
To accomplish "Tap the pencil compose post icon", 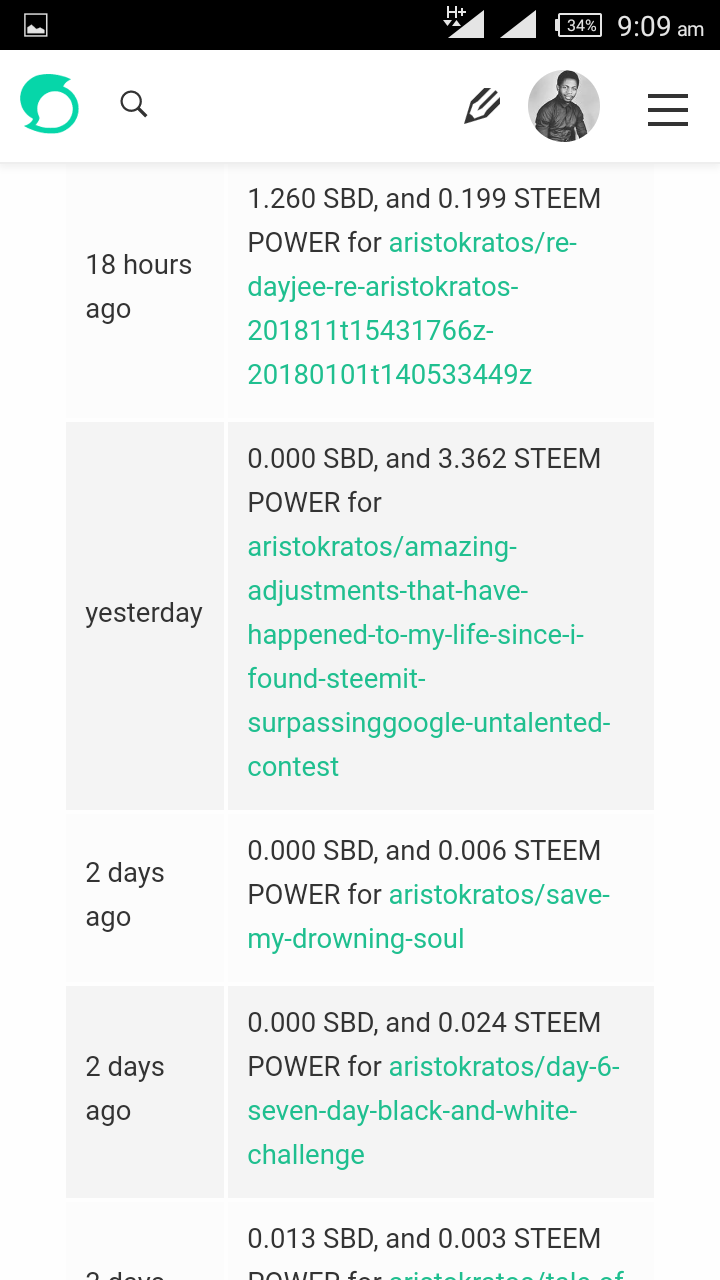I will tap(482, 105).
